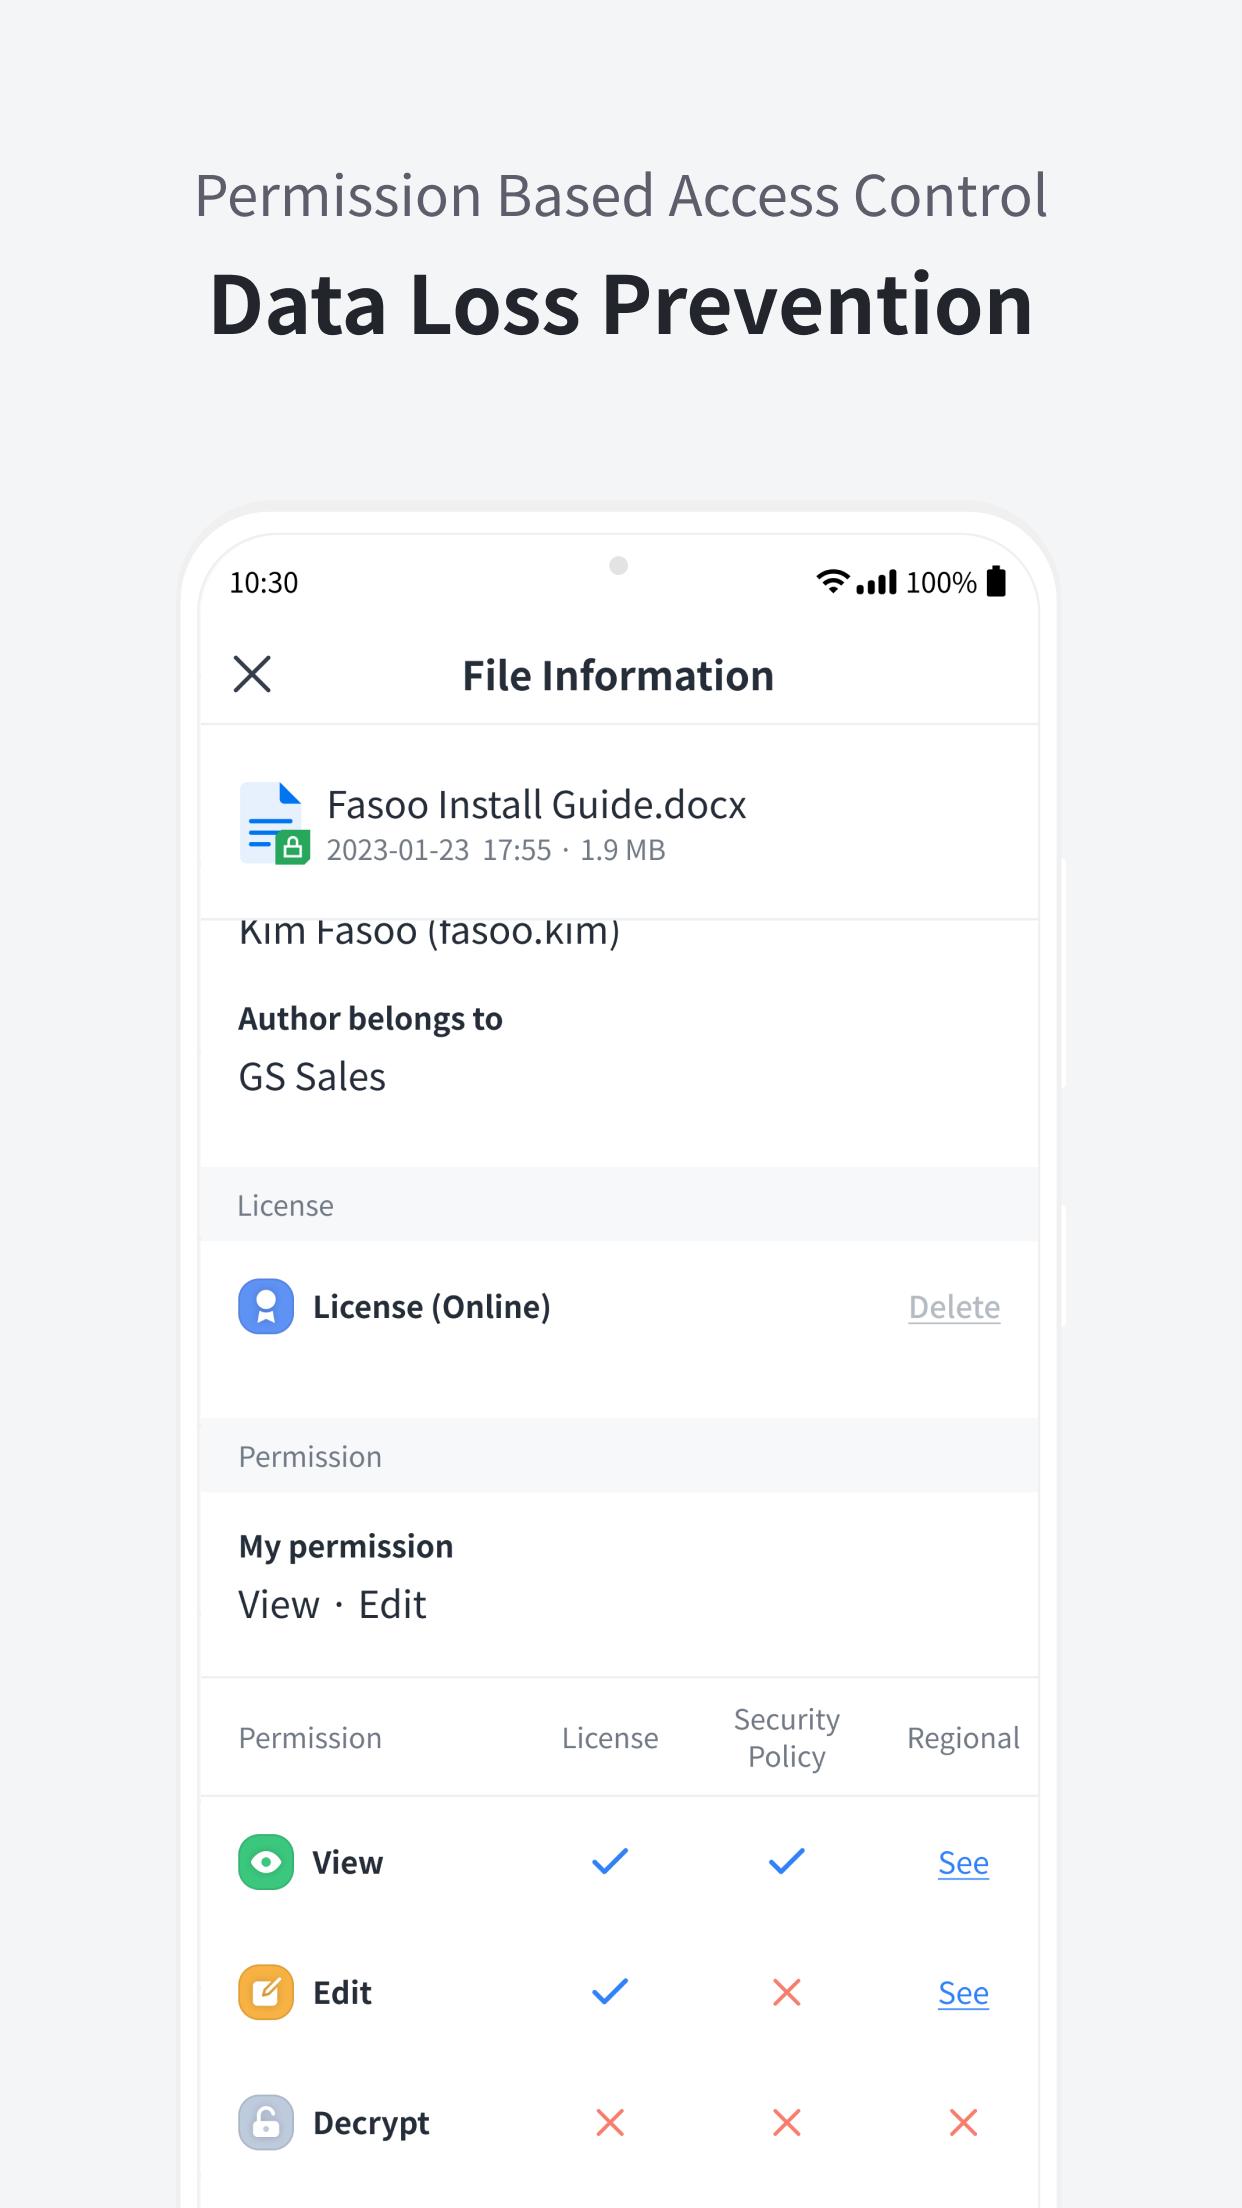Tap the License section header
This screenshot has height=2208, width=1242.
click(618, 1205)
